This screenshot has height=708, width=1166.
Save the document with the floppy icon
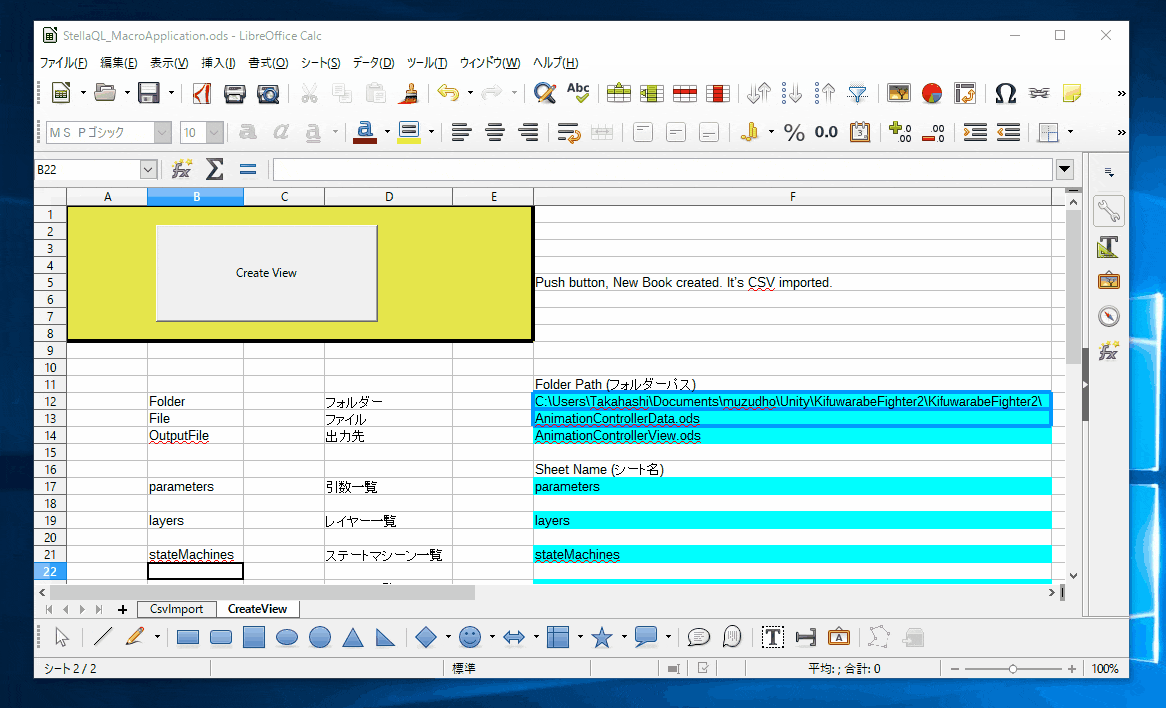click(x=149, y=93)
